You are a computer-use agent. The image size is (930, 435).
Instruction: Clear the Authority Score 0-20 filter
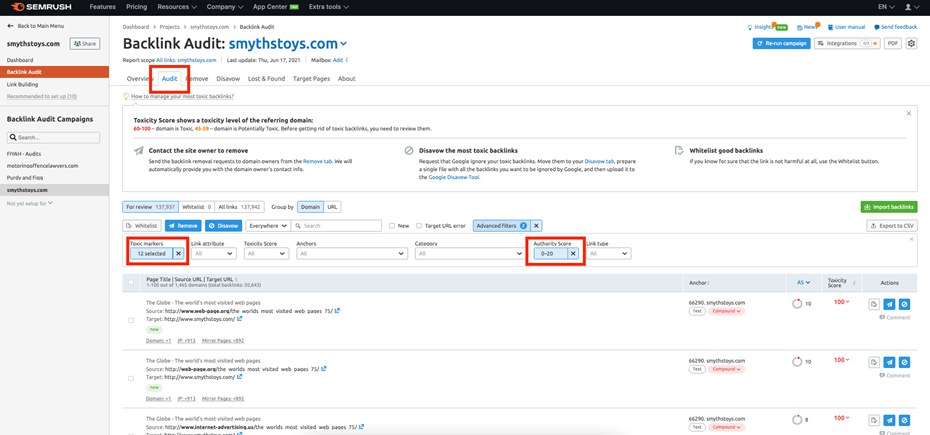pyautogui.click(x=573, y=253)
